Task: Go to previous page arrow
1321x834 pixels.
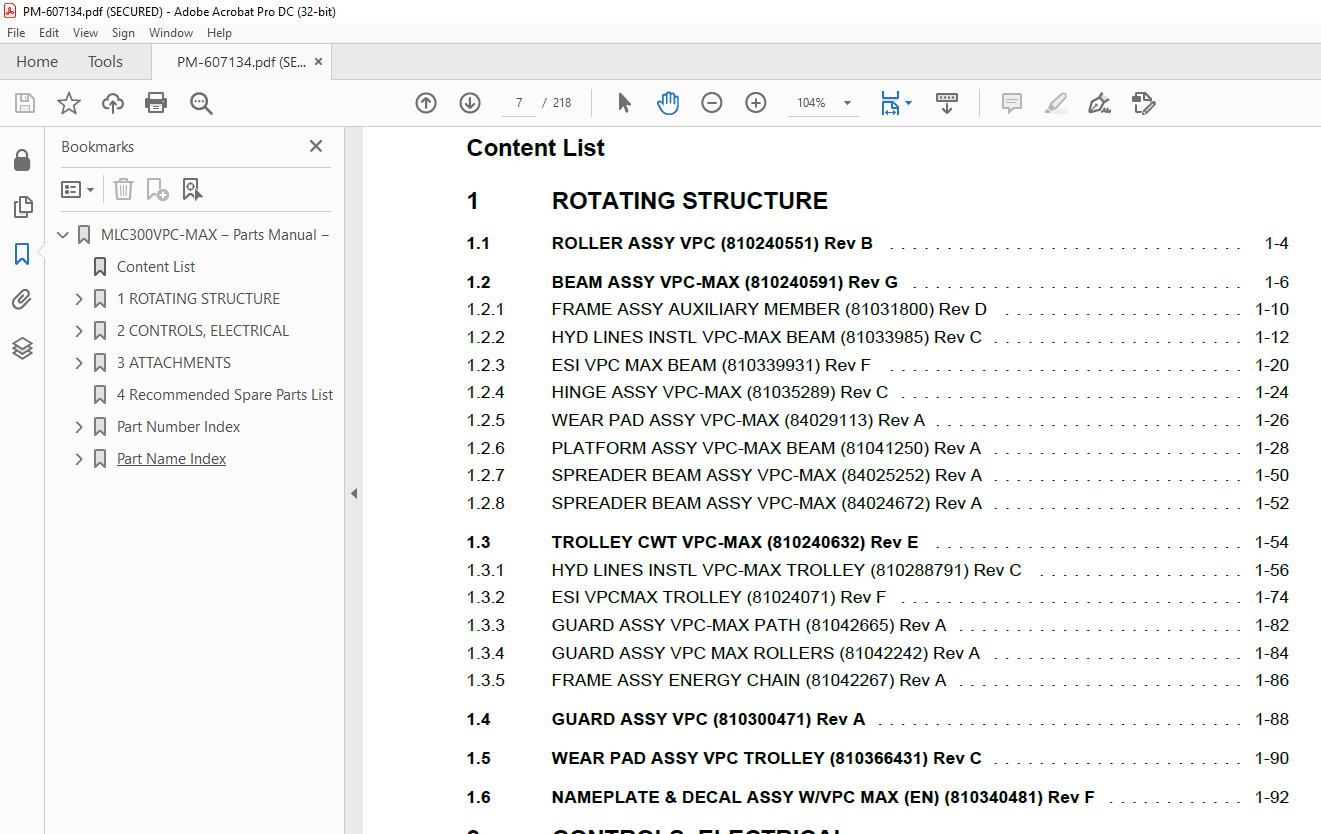Action: pos(426,103)
